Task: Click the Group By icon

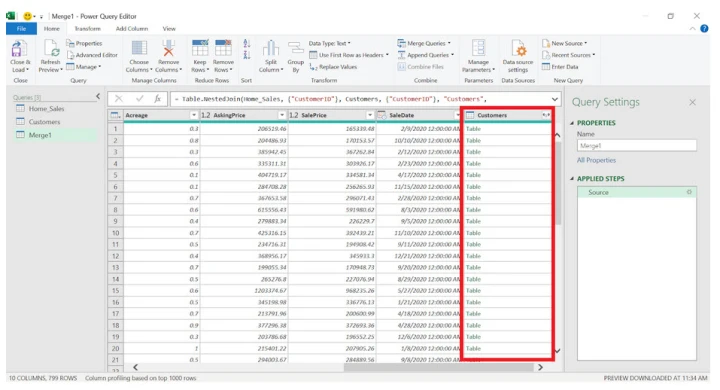Action: tap(296, 48)
